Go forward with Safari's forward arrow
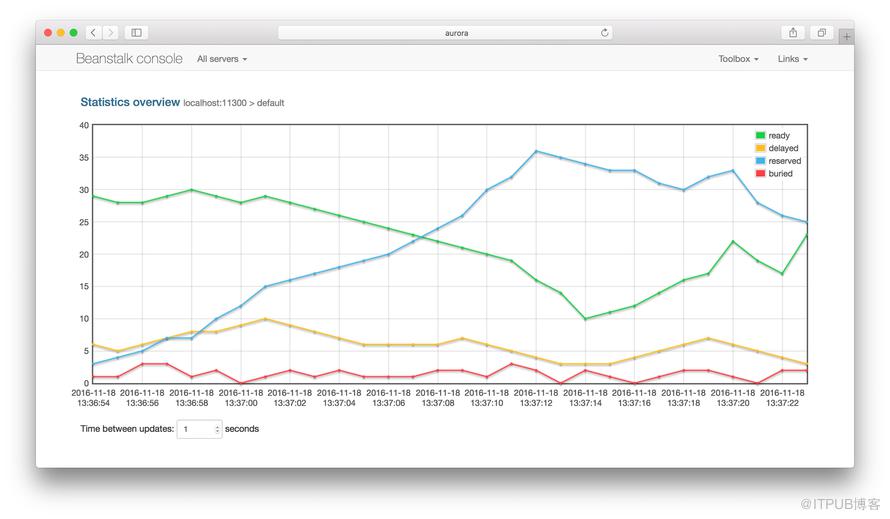This screenshot has width=890, height=519. pyautogui.click(x=111, y=33)
